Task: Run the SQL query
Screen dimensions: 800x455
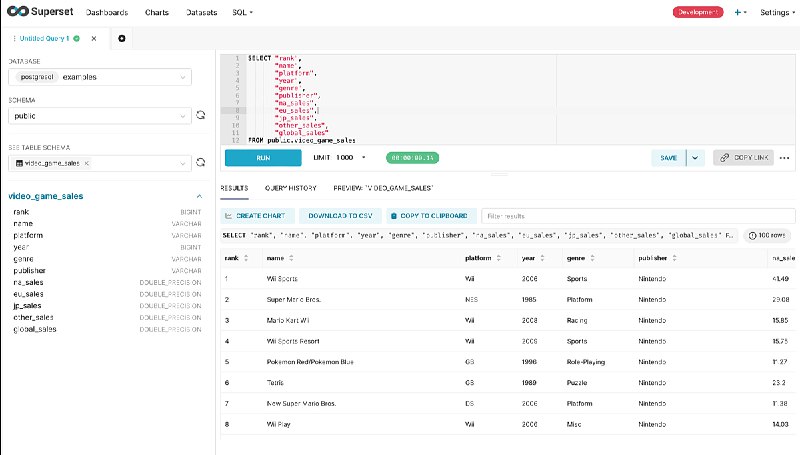Action: click(263, 158)
